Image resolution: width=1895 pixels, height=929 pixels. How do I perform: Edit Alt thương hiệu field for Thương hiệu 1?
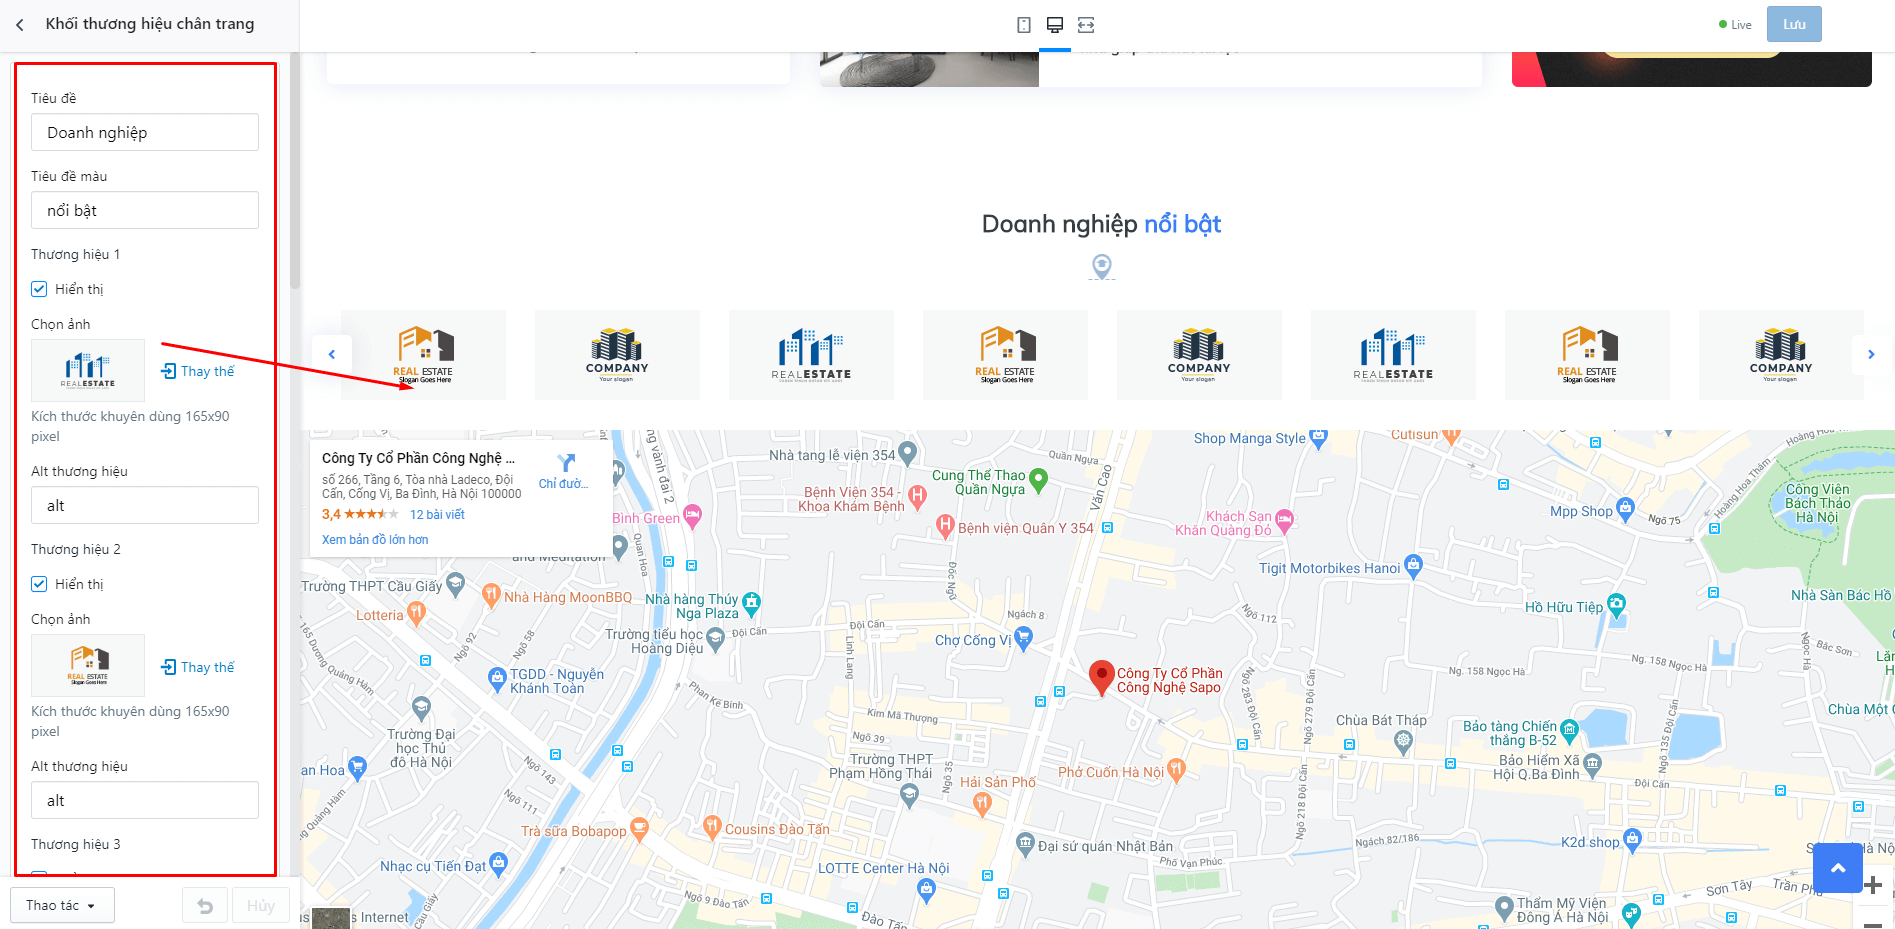coord(145,505)
